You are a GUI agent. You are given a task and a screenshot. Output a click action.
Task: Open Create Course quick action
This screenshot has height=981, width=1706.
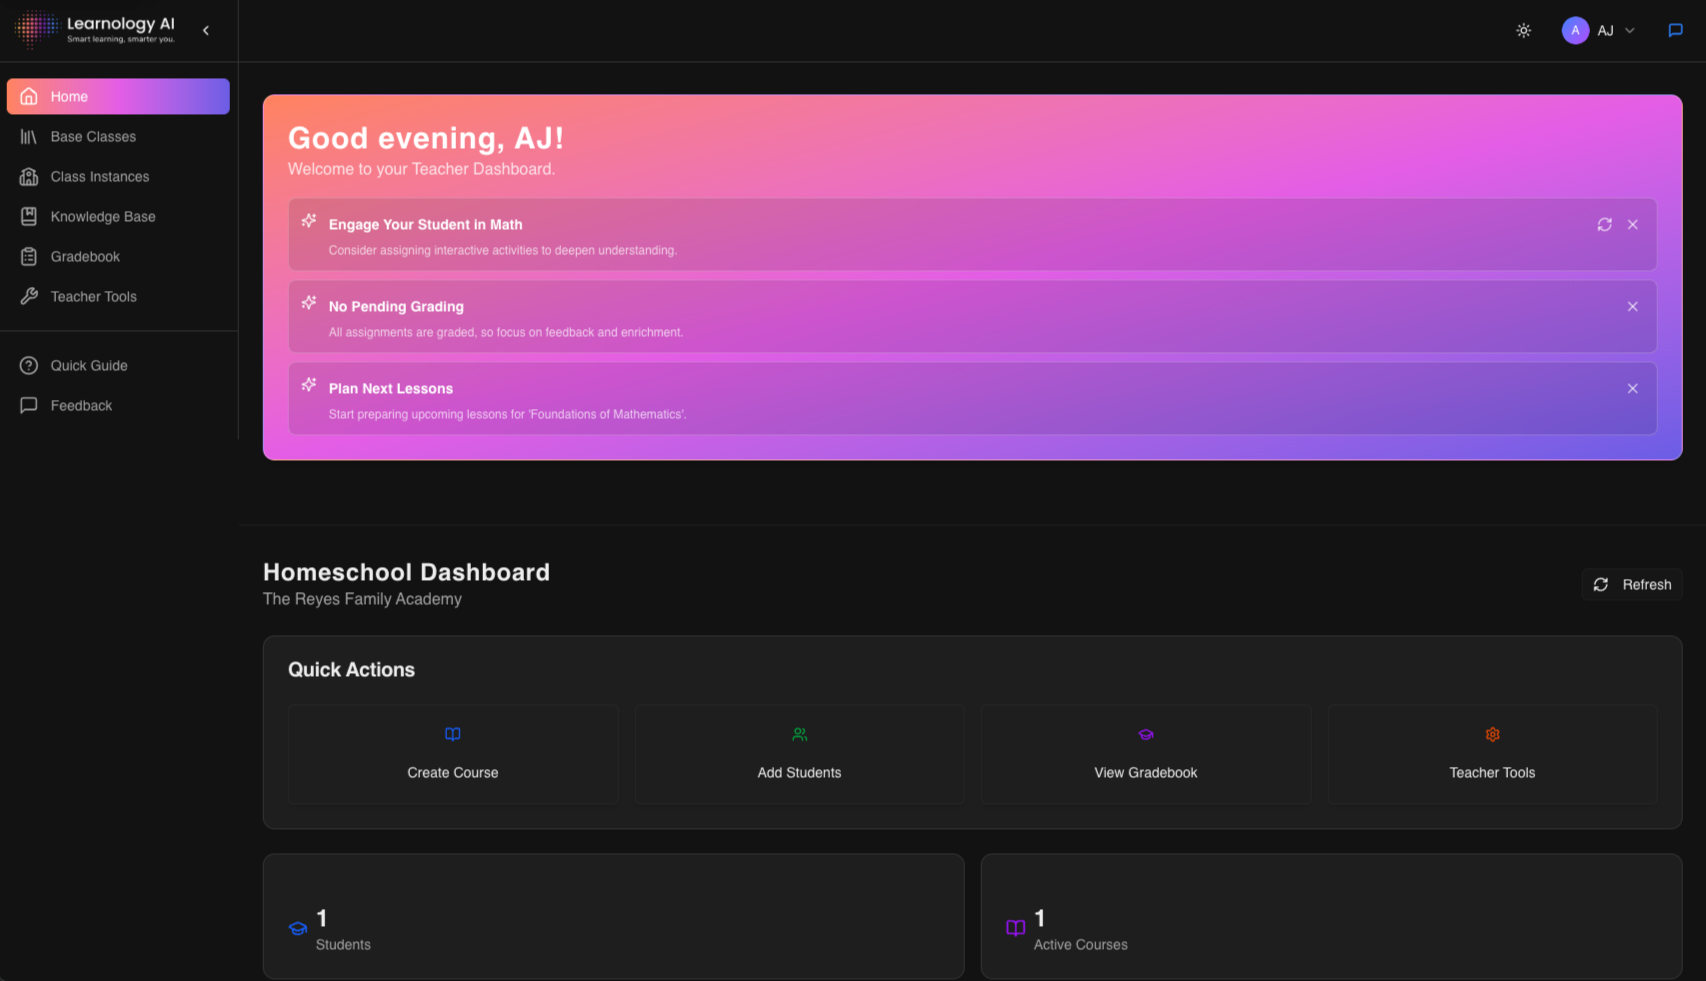click(452, 754)
